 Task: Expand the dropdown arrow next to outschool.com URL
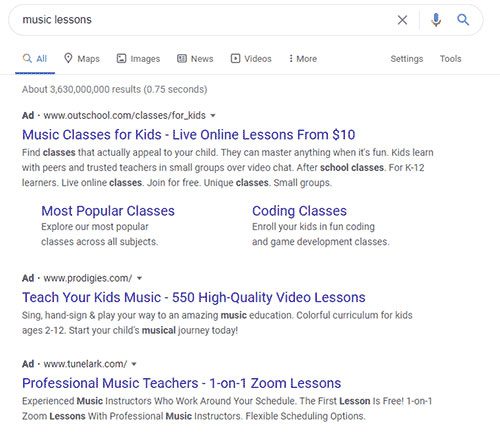coord(213,116)
